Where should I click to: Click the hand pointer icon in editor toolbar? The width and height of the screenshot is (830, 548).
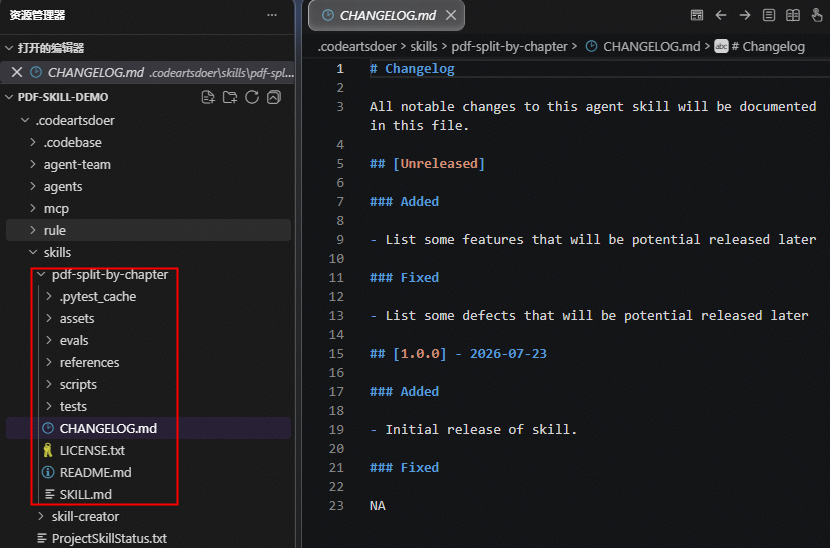coord(817,15)
